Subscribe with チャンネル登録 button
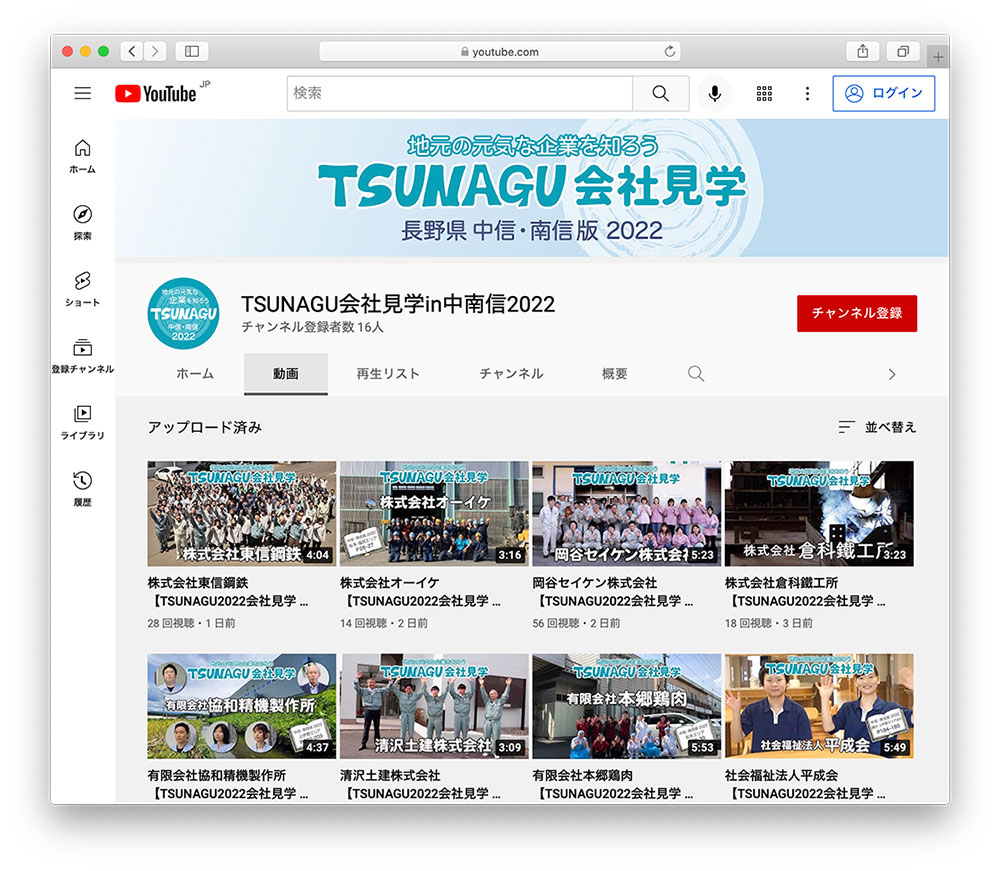 click(857, 313)
